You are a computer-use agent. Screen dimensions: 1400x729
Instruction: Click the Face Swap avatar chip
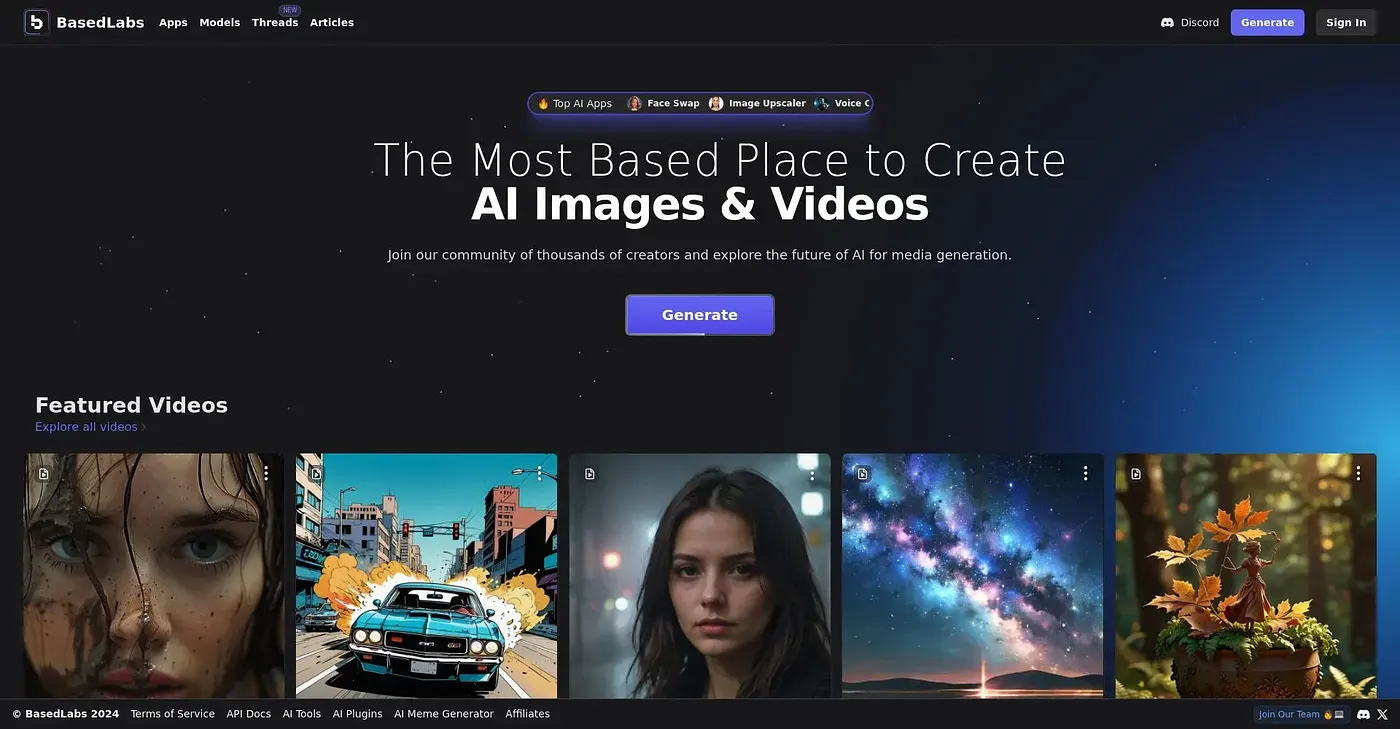[663, 103]
